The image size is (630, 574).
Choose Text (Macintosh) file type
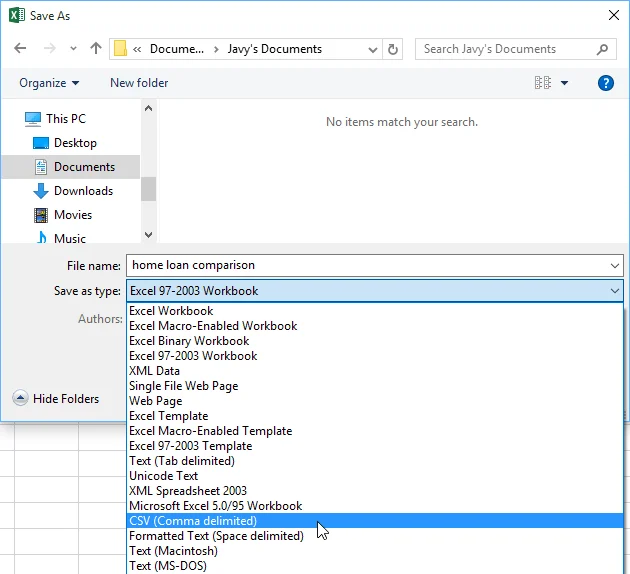pyautogui.click(x=375, y=551)
